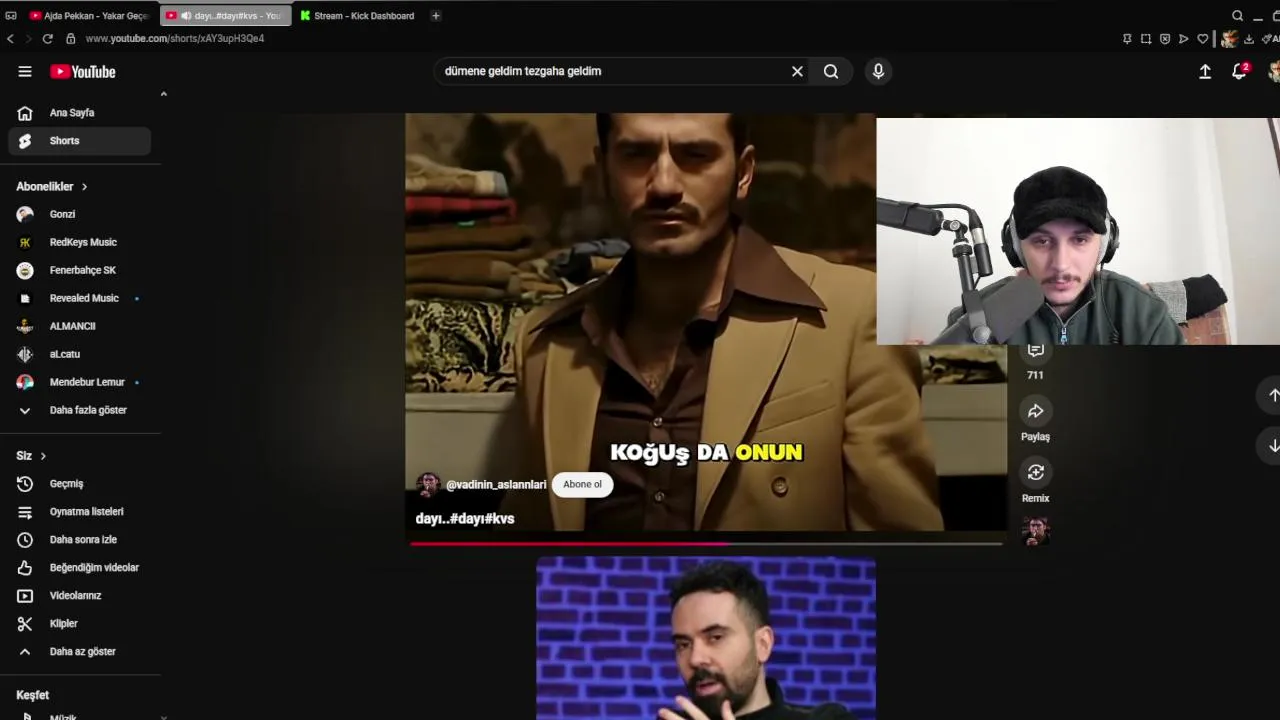
Task: Click channel avatar beside @vadinin_aslanlari
Action: (428, 485)
